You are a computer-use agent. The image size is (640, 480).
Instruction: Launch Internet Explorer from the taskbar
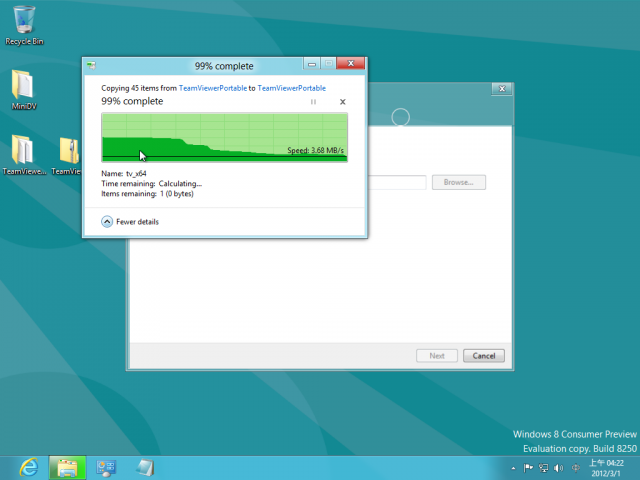(x=29, y=468)
